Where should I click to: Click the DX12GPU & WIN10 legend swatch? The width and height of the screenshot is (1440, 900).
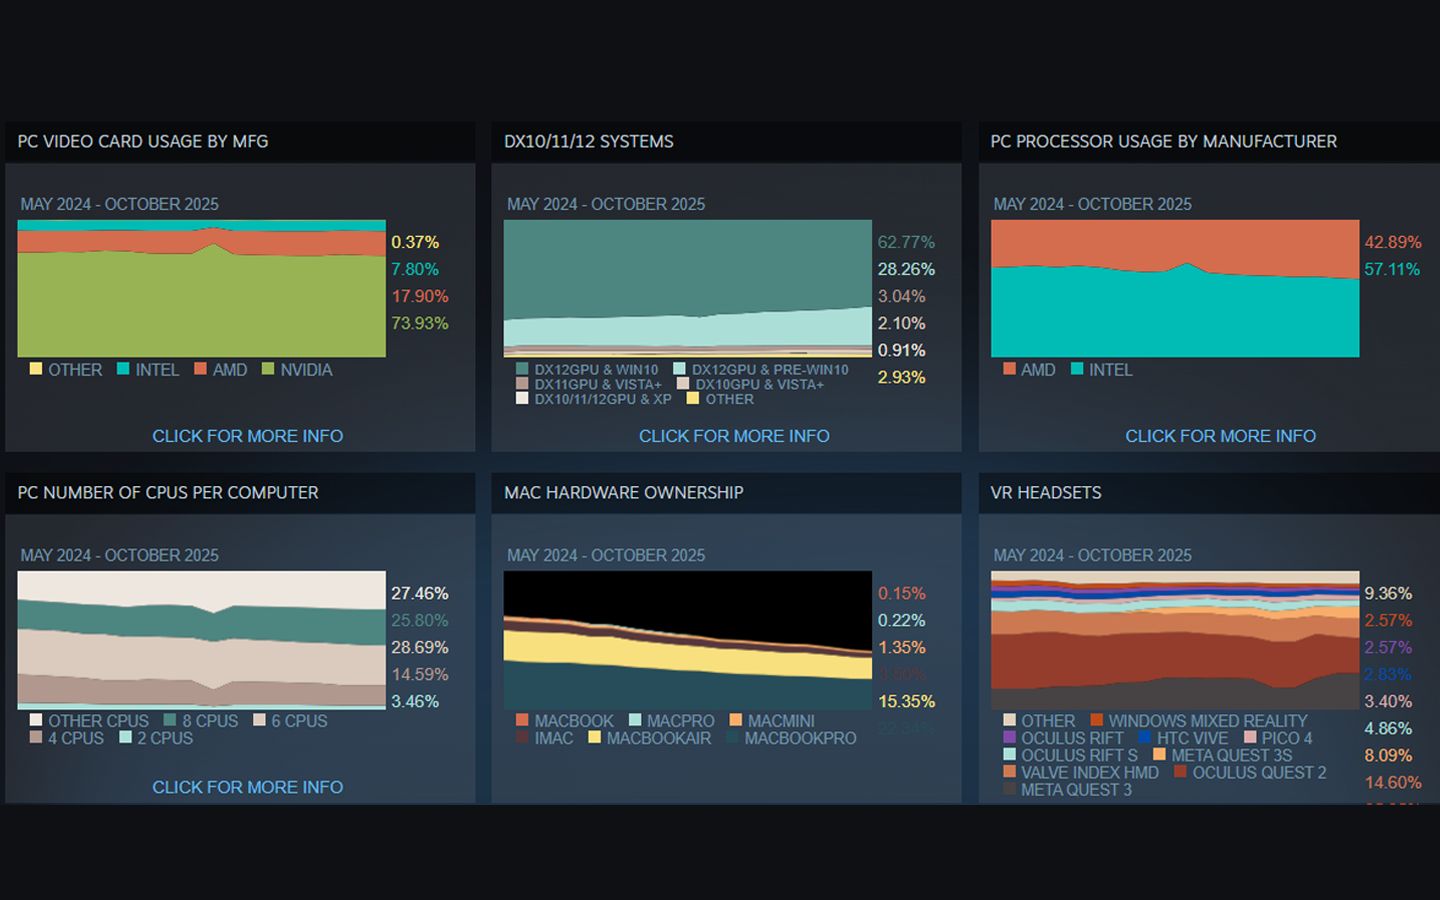[521, 369]
